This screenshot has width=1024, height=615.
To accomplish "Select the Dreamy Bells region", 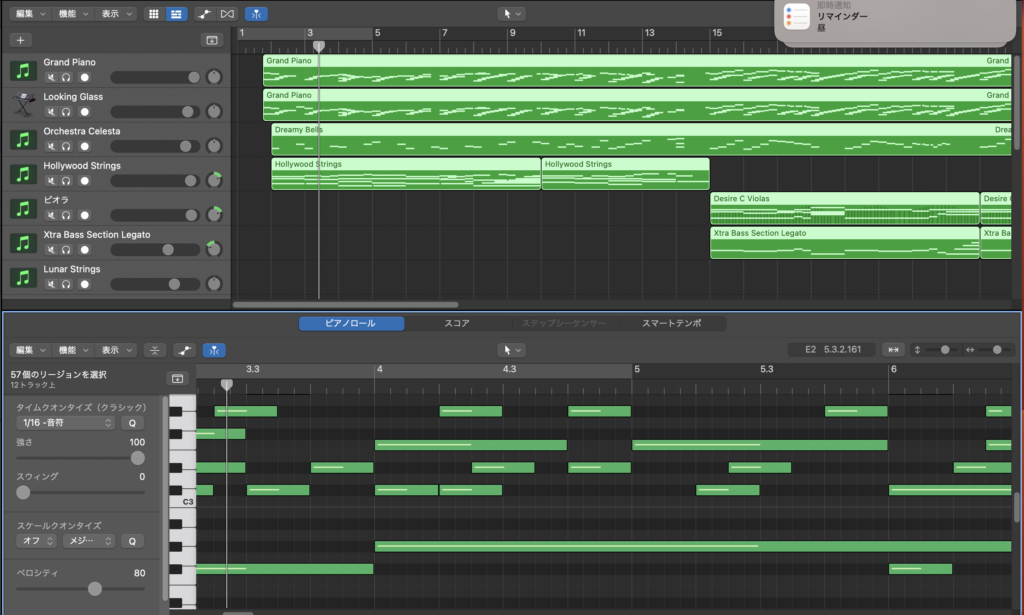I will point(641,140).
